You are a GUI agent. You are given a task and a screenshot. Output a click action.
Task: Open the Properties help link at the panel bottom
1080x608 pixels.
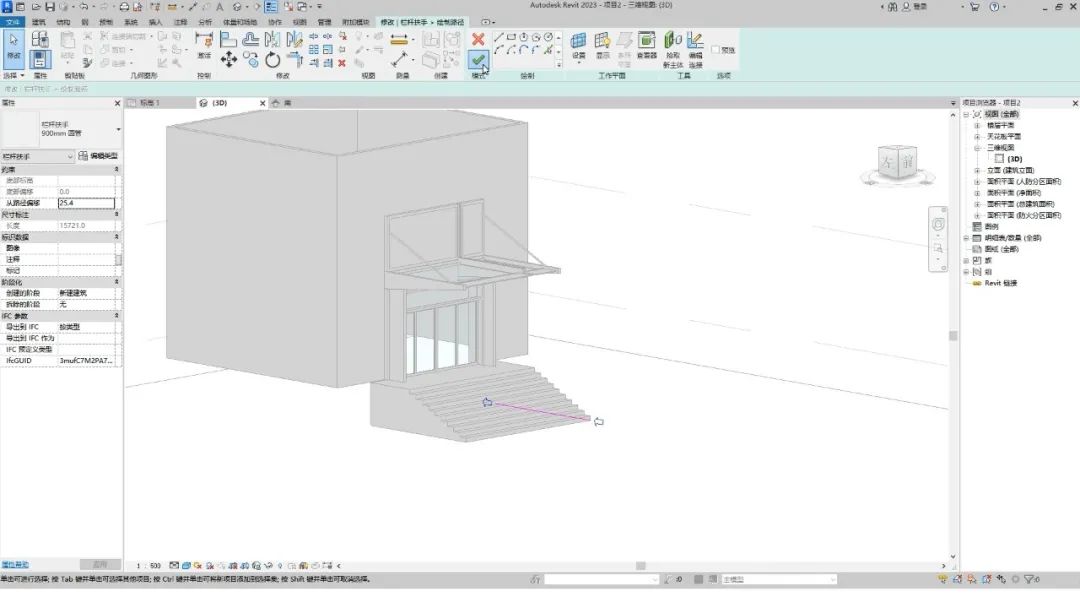(x=15, y=565)
